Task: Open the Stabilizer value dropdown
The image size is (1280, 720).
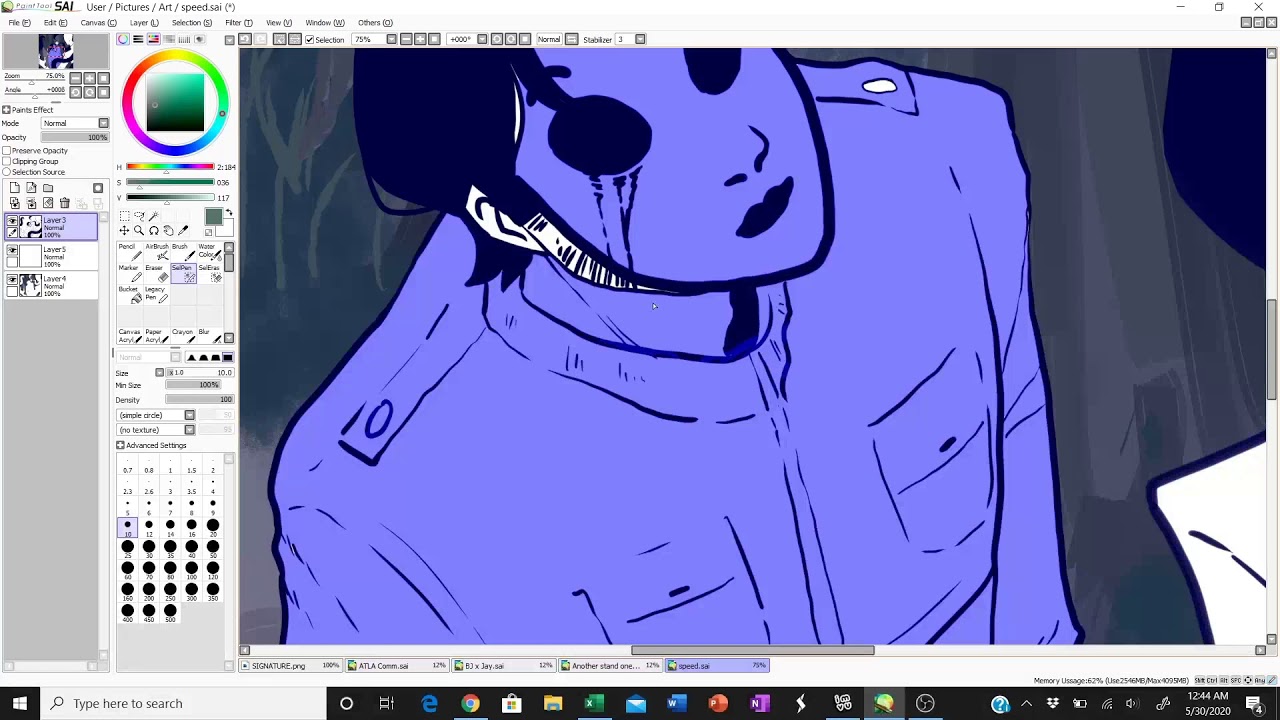Action: coord(640,39)
